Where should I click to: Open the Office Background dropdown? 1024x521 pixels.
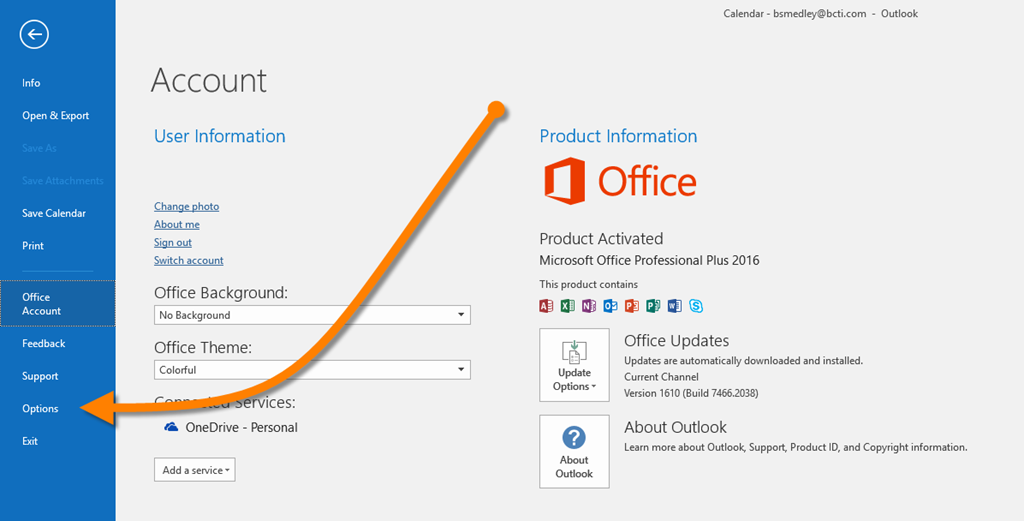(x=312, y=315)
